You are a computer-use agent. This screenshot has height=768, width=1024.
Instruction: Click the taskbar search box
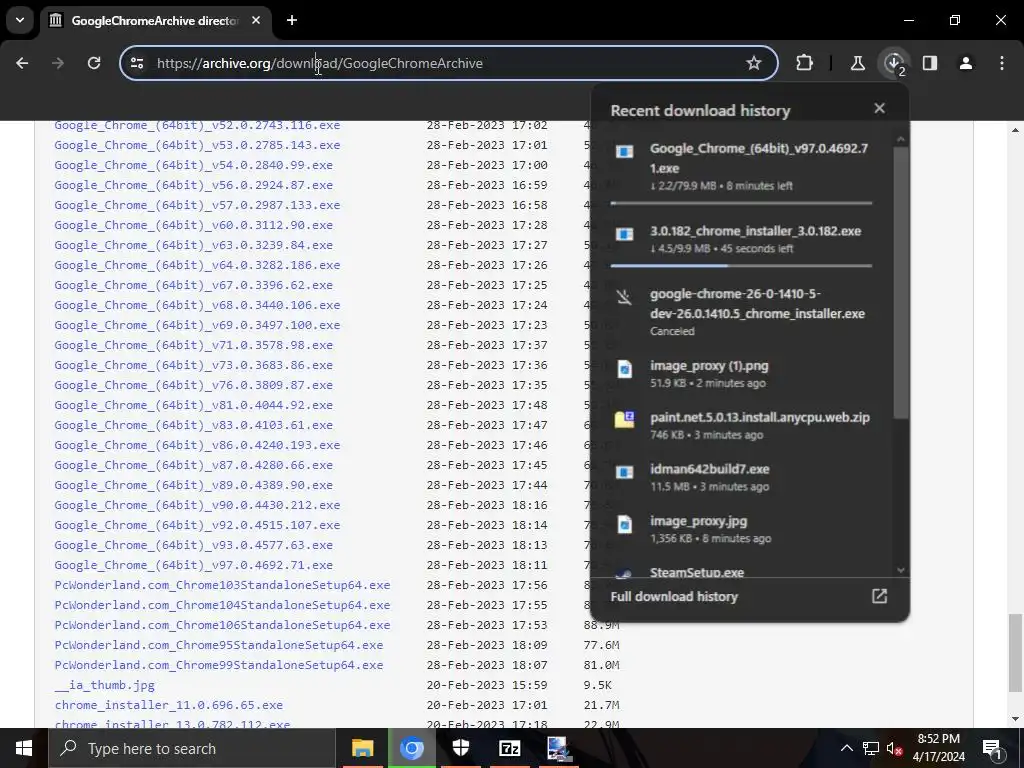192,748
